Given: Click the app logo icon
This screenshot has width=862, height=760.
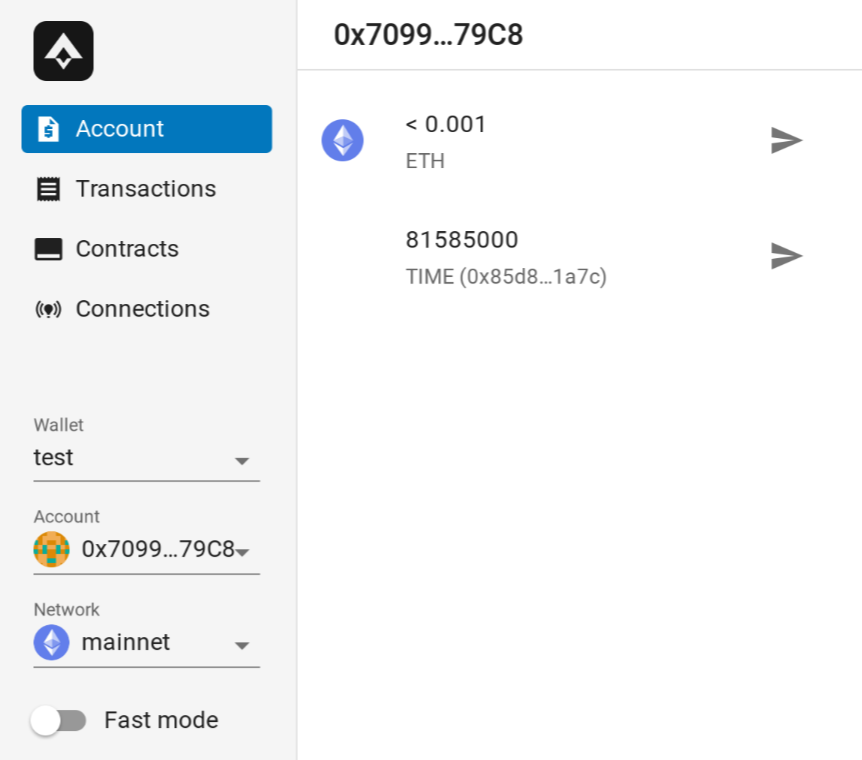Looking at the screenshot, I should tap(63, 51).
